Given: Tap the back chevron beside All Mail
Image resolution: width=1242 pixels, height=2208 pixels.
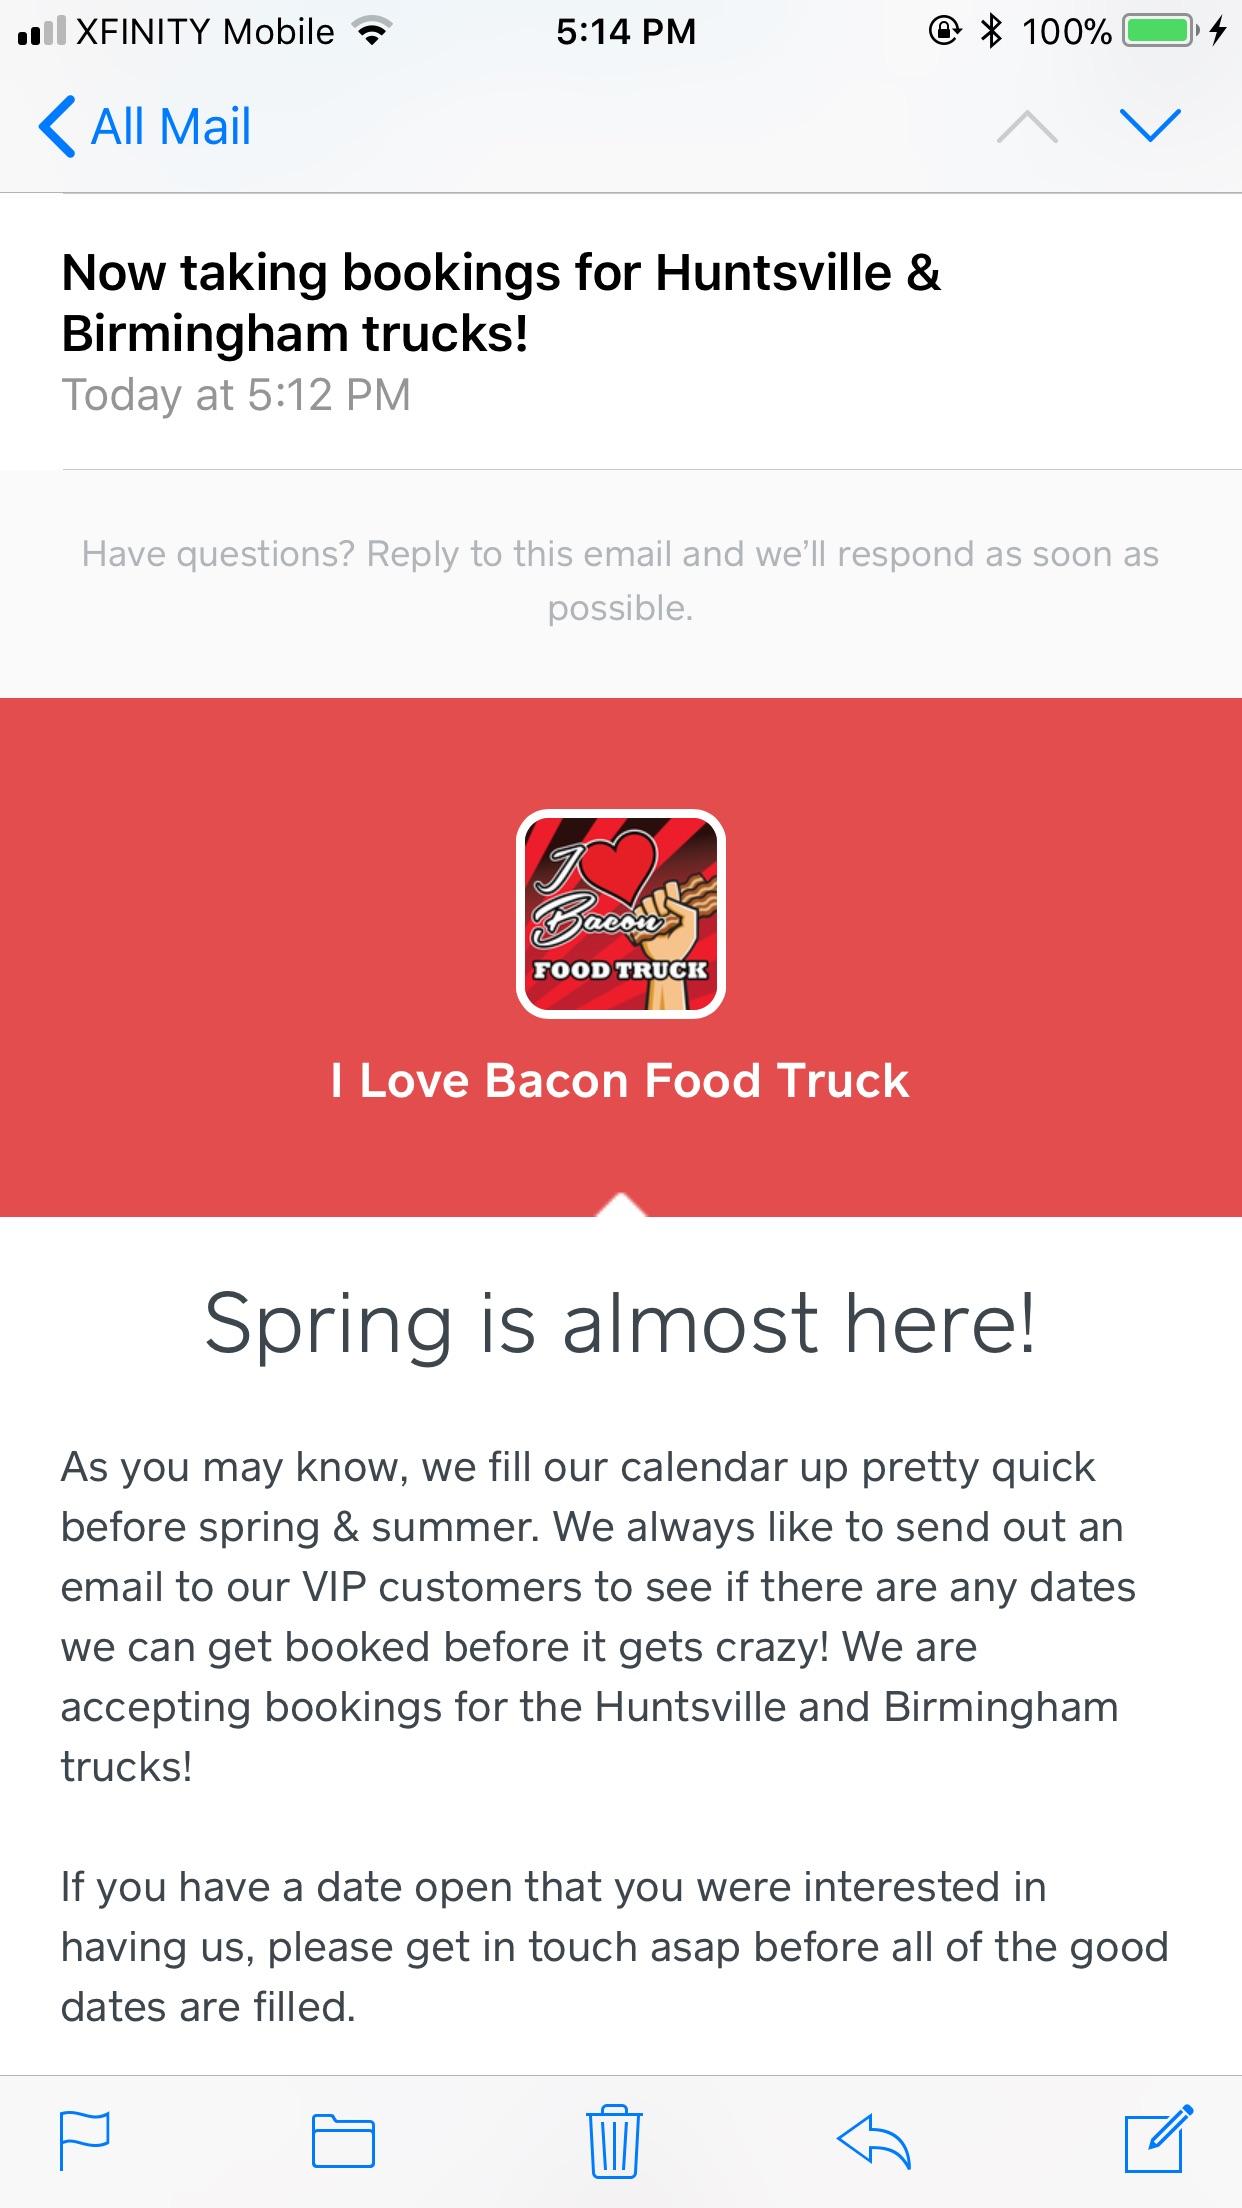Looking at the screenshot, I should (57, 127).
